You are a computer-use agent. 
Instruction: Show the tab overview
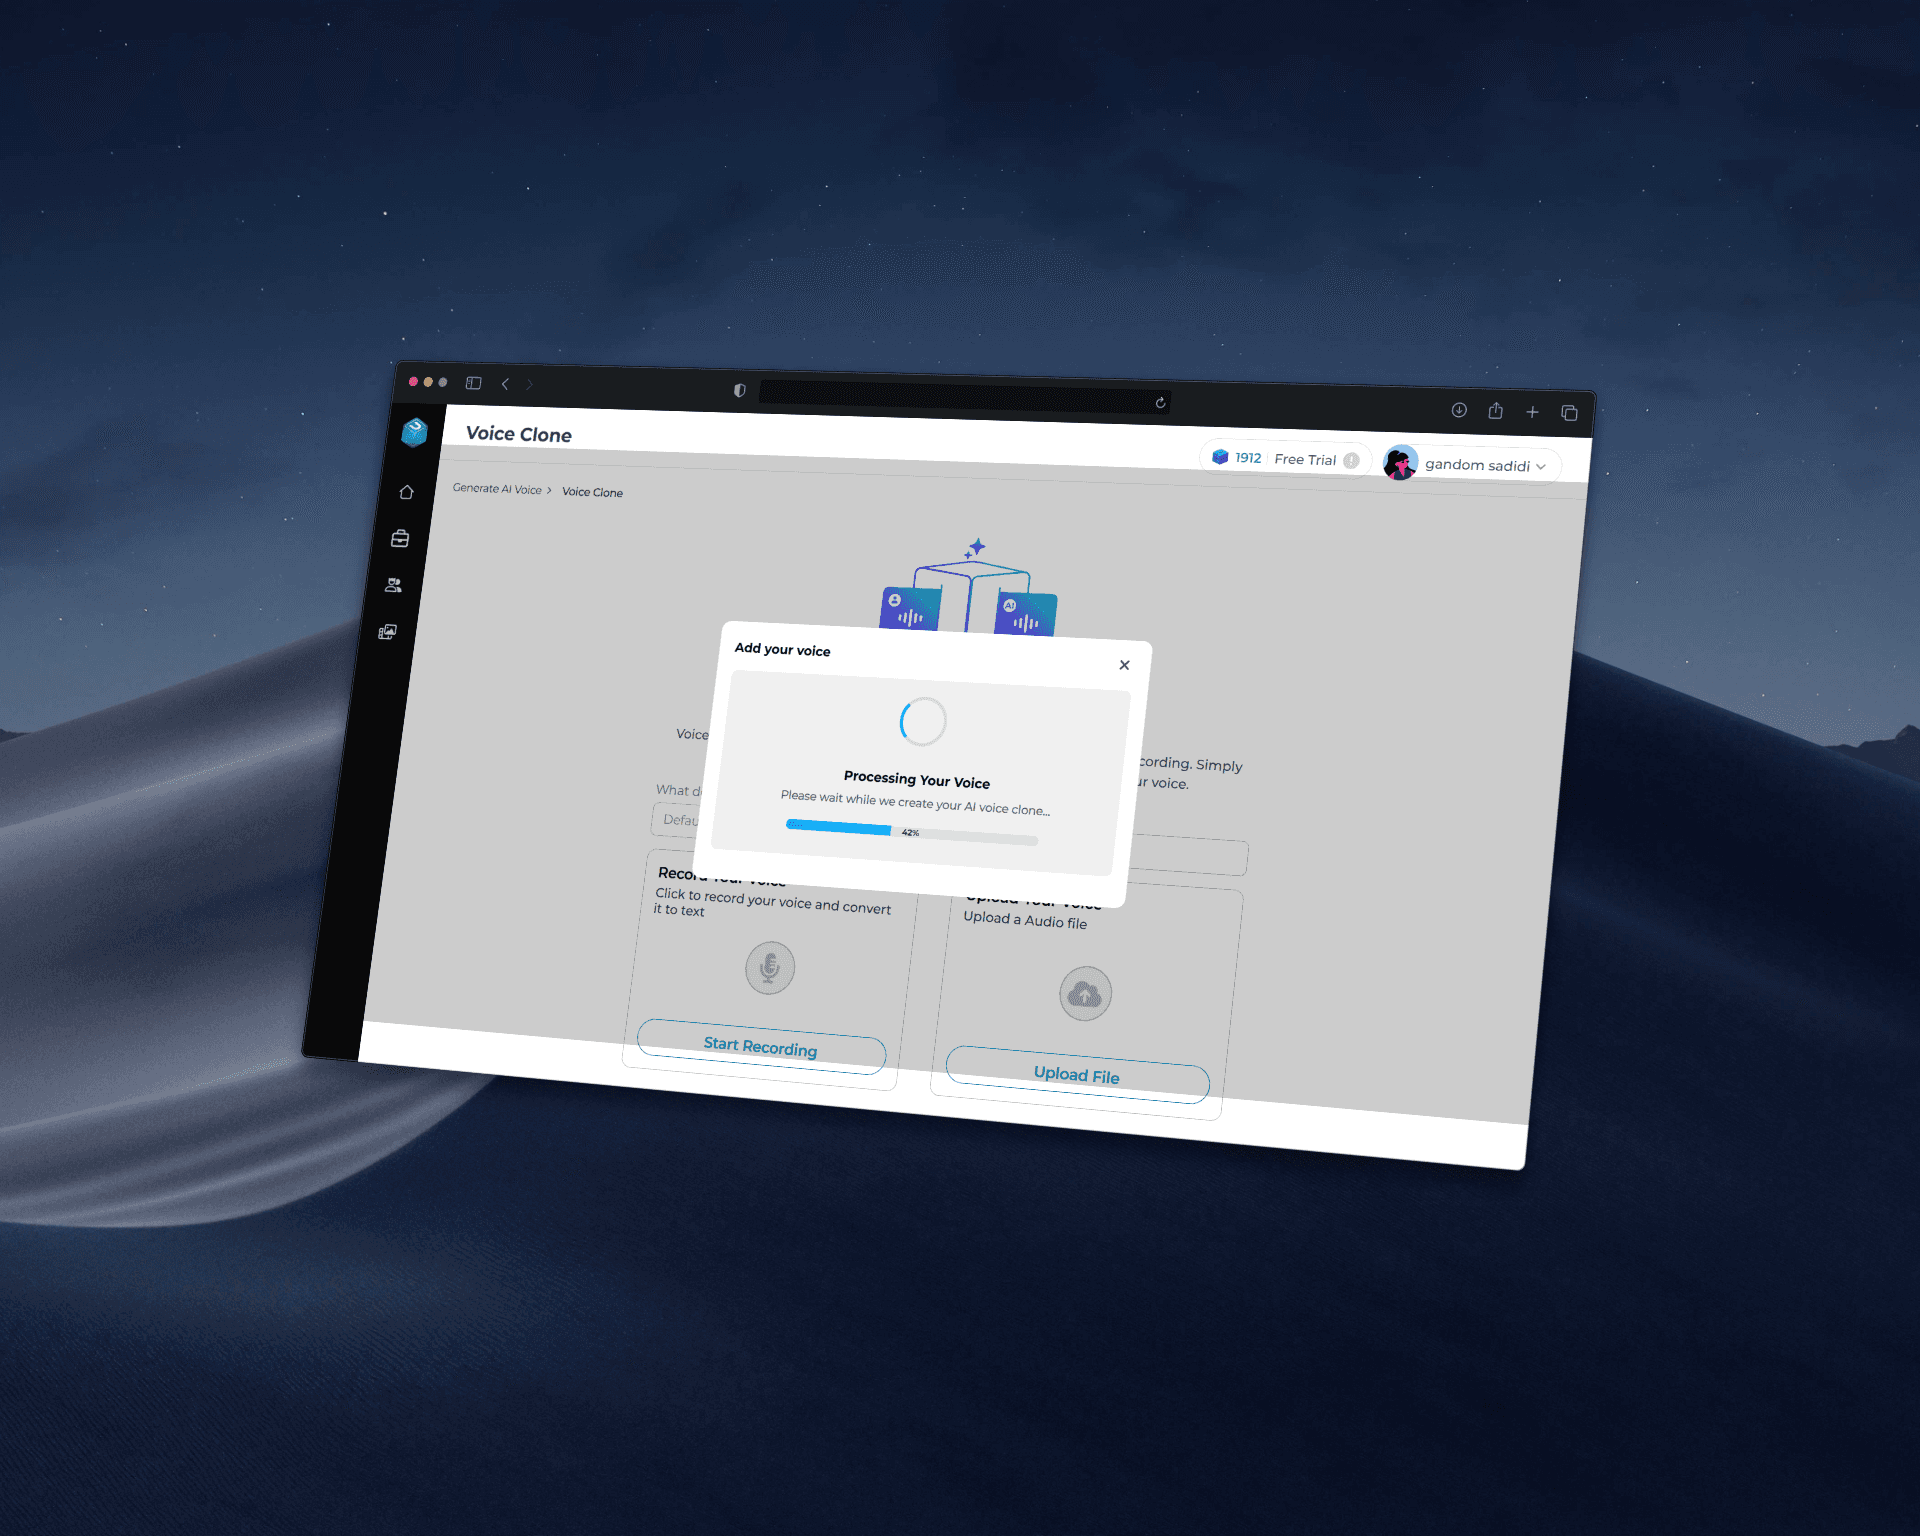(1569, 413)
